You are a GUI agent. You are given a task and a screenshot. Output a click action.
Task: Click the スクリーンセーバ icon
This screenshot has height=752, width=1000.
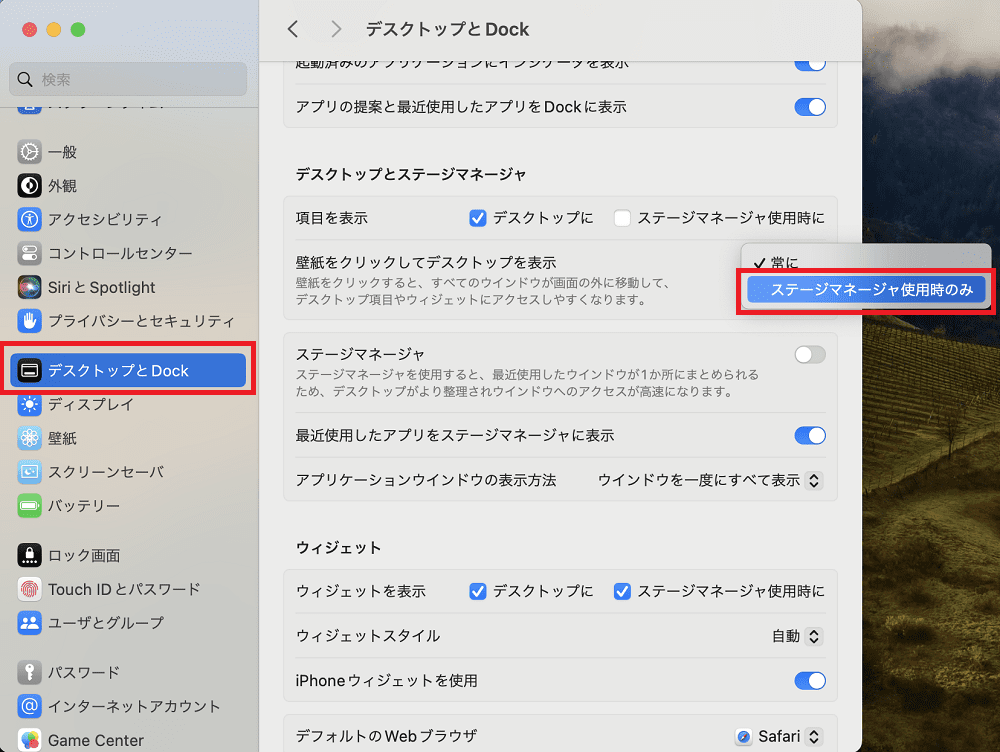pos(29,472)
